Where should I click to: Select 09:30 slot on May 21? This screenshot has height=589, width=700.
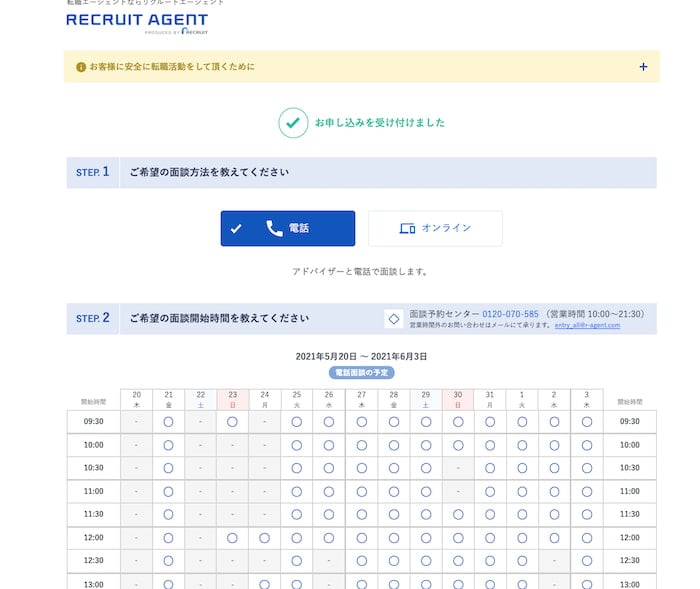point(168,422)
